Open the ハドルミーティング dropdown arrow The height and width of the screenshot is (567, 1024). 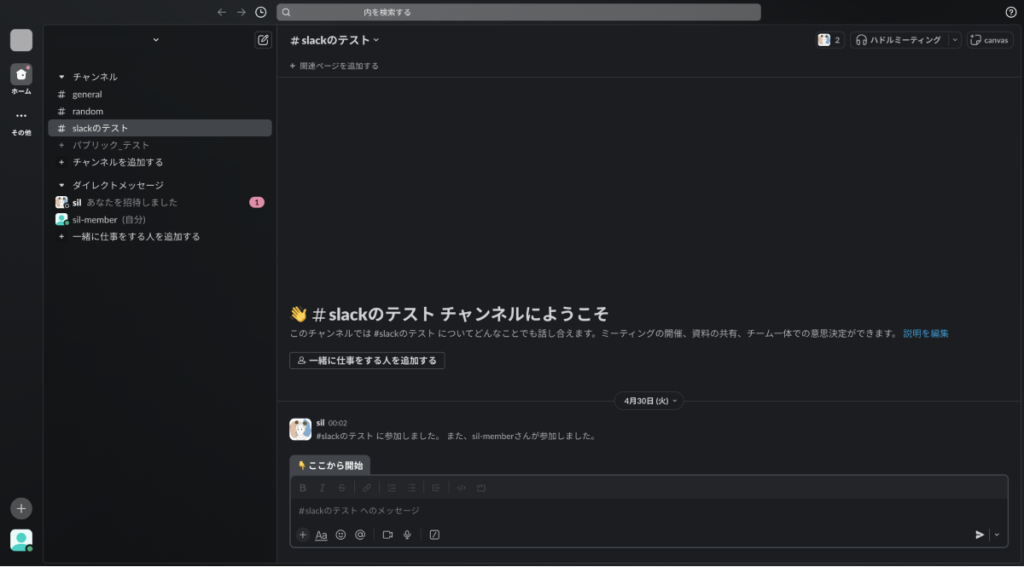pos(954,40)
